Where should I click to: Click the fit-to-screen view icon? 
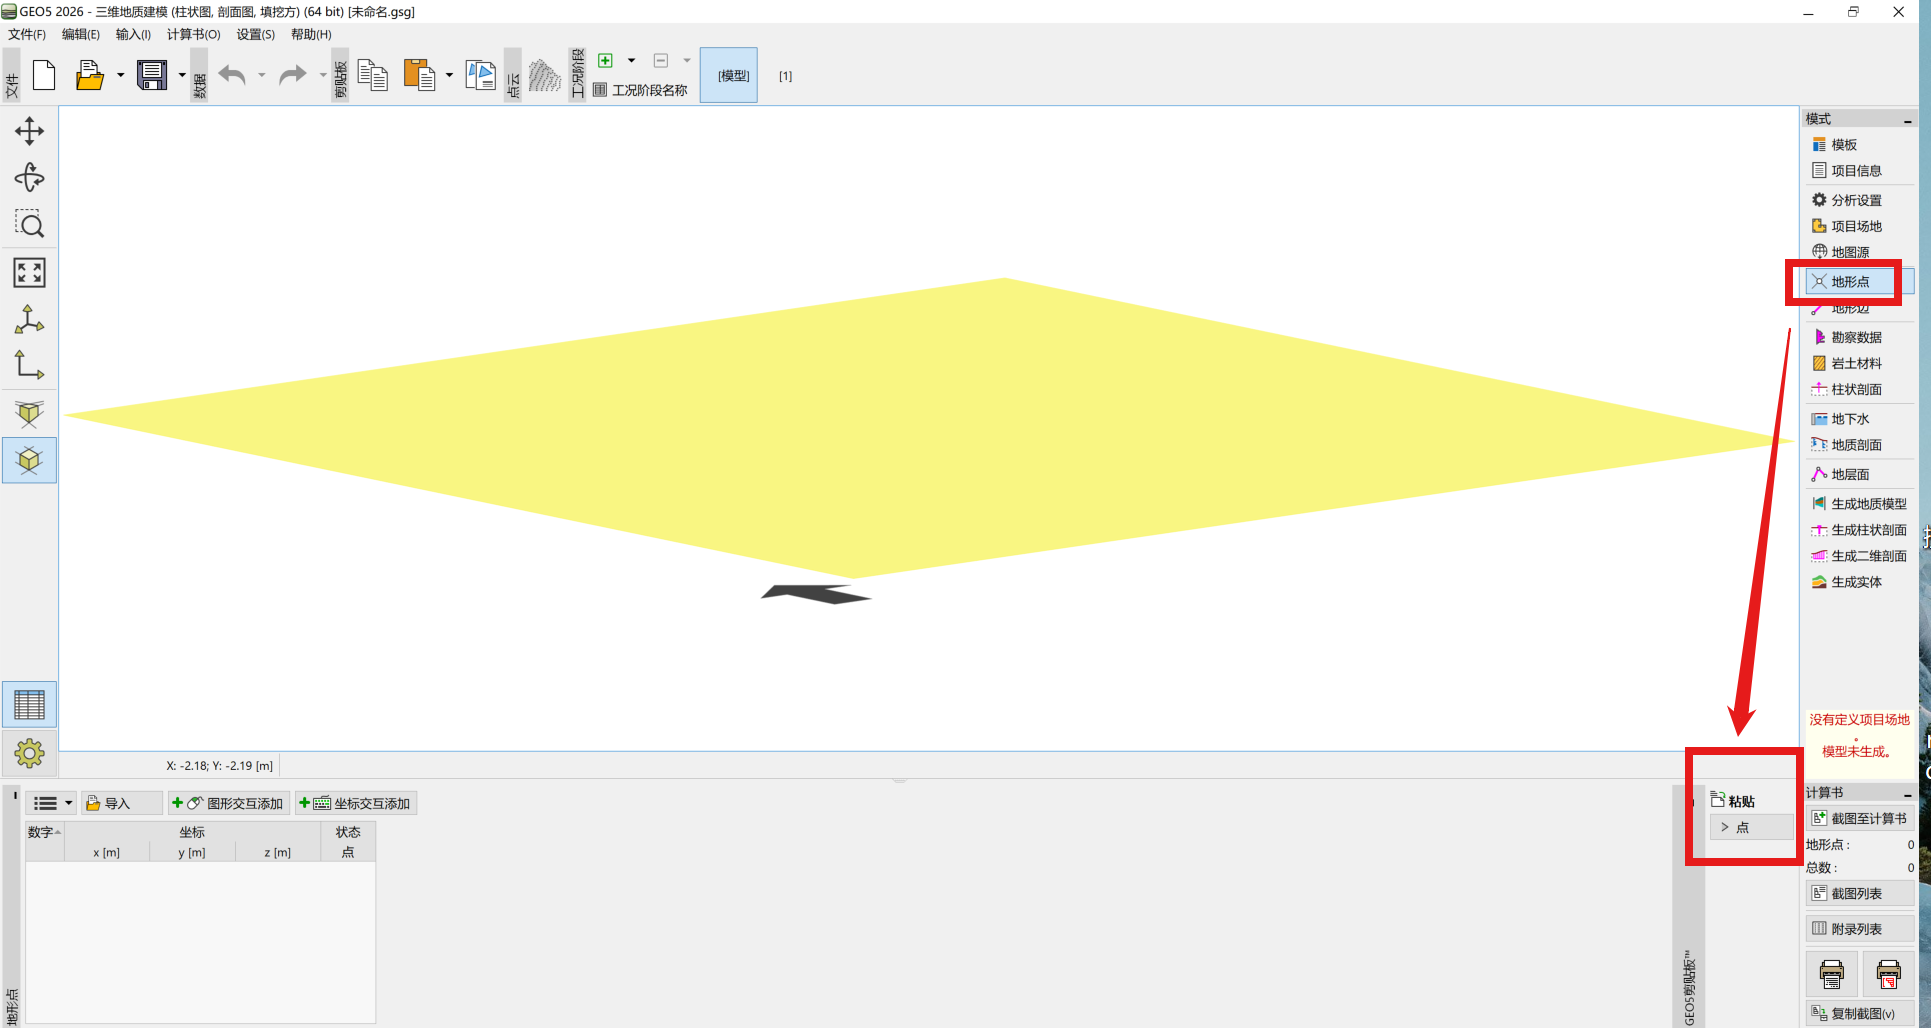pos(29,273)
